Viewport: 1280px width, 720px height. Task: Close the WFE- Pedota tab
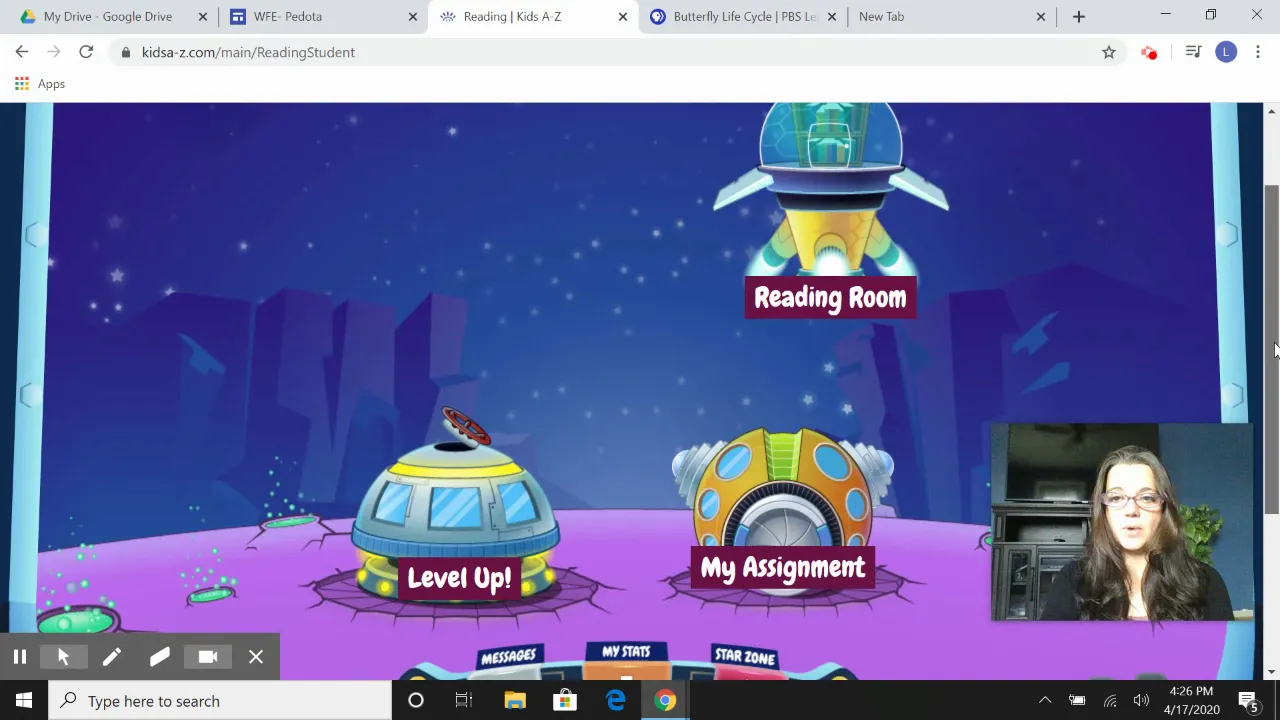(x=412, y=17)
